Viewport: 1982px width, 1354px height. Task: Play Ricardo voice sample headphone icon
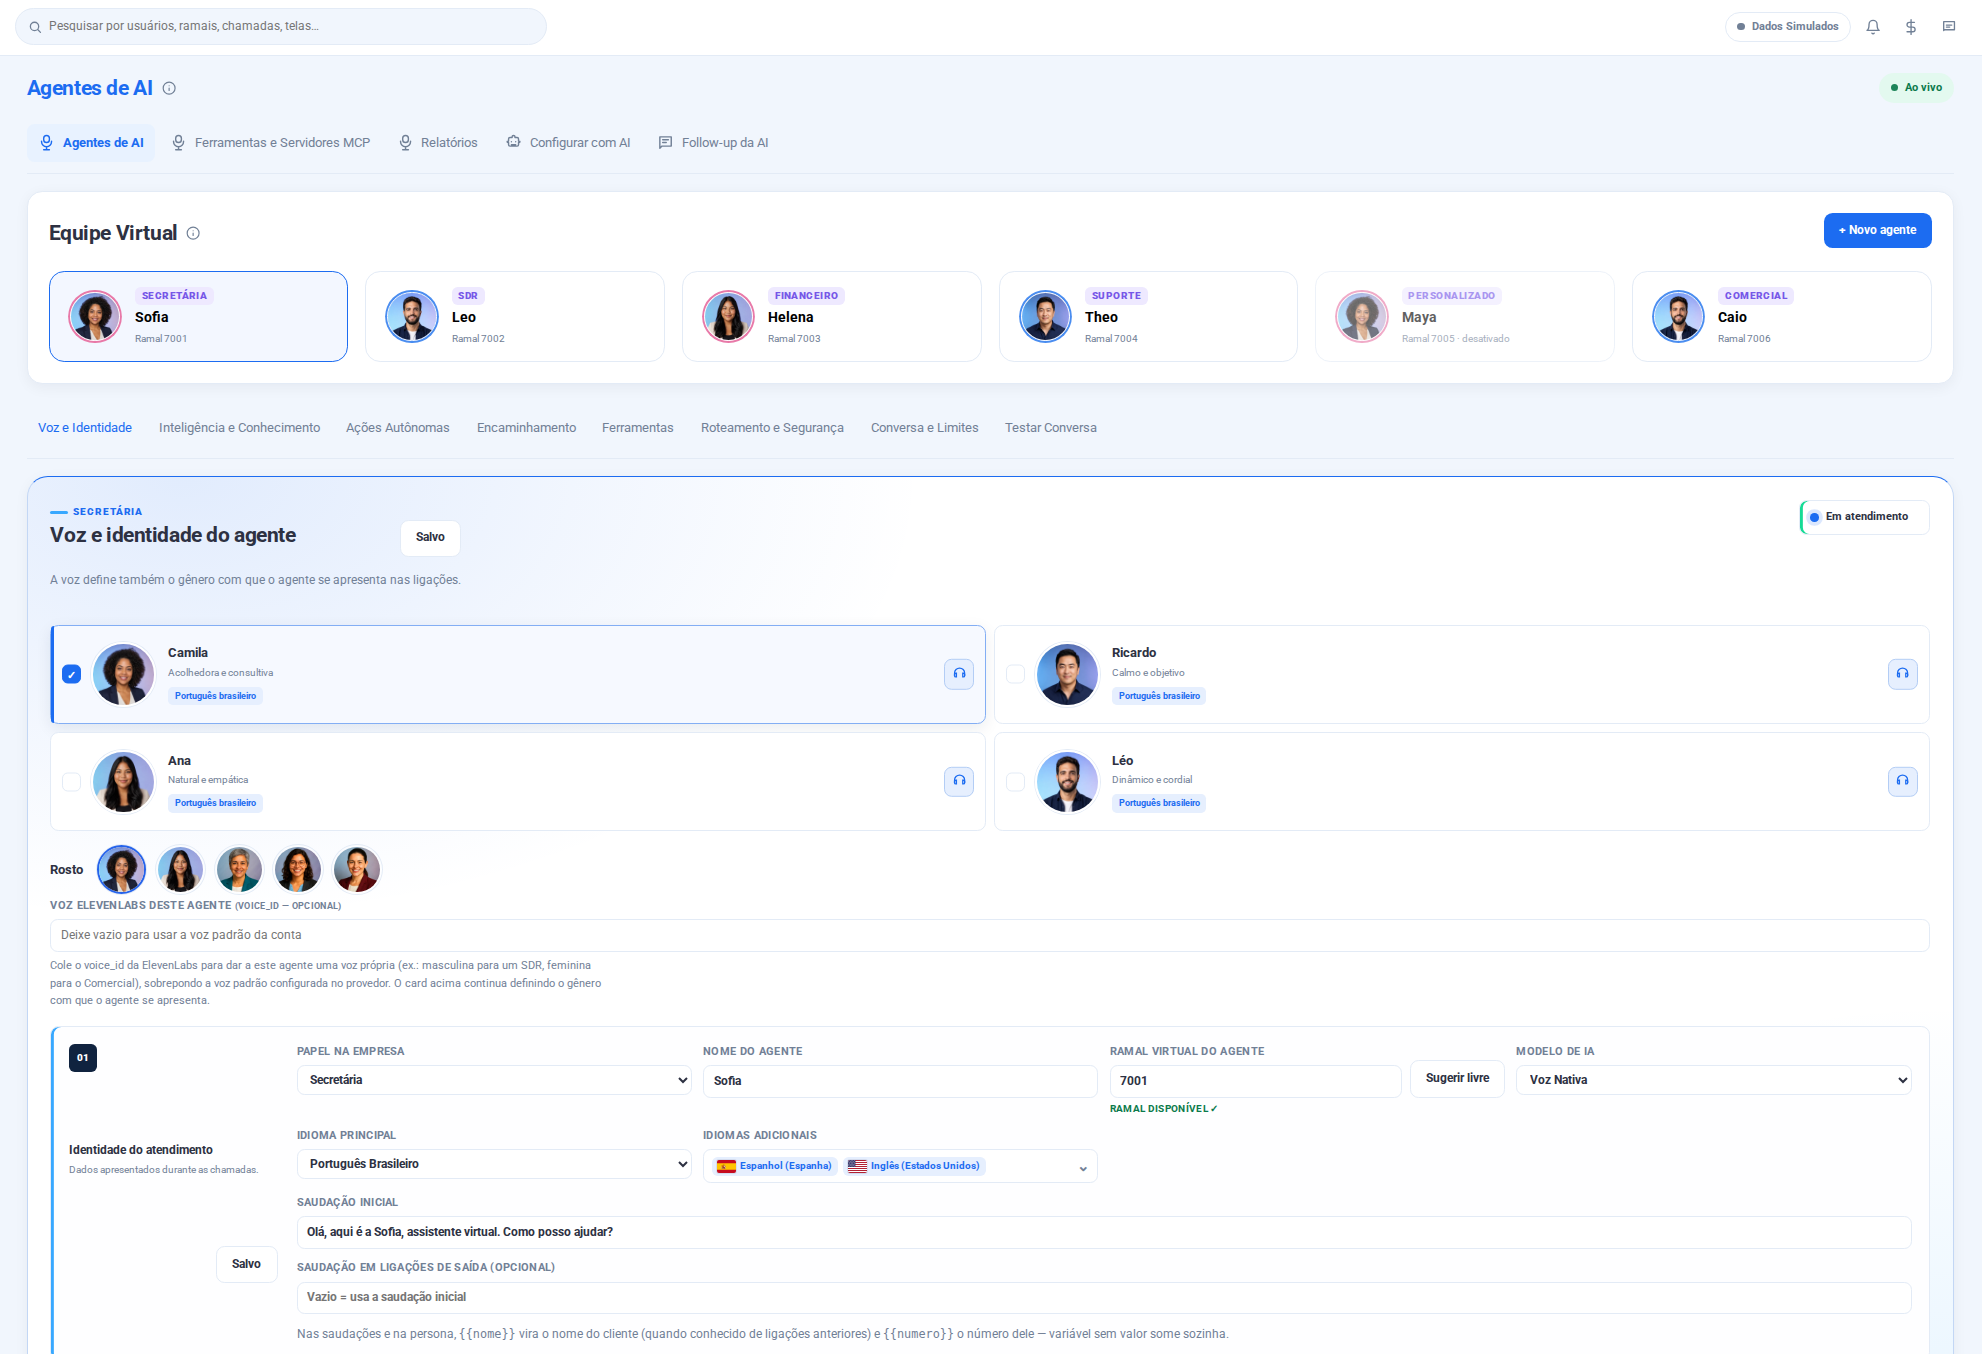(x=1903, y=674)
